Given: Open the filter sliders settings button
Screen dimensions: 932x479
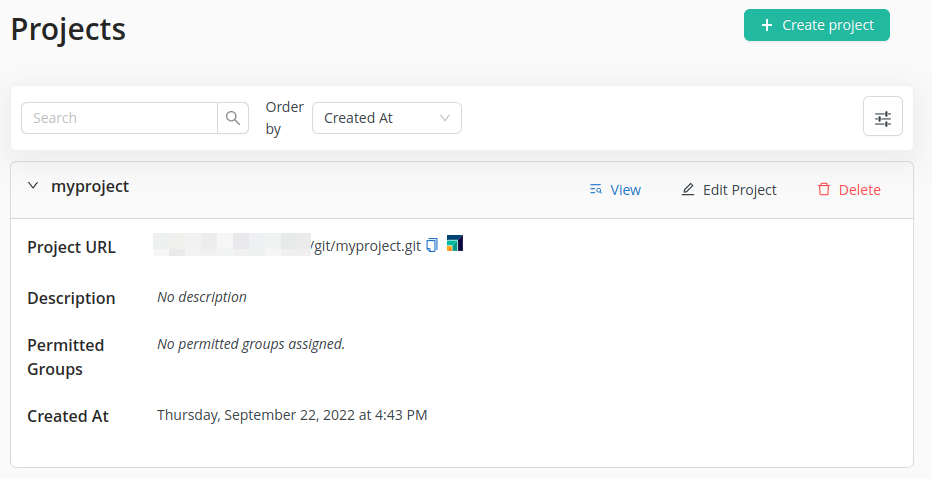Looking at the screenshot, I should point(882,118).
